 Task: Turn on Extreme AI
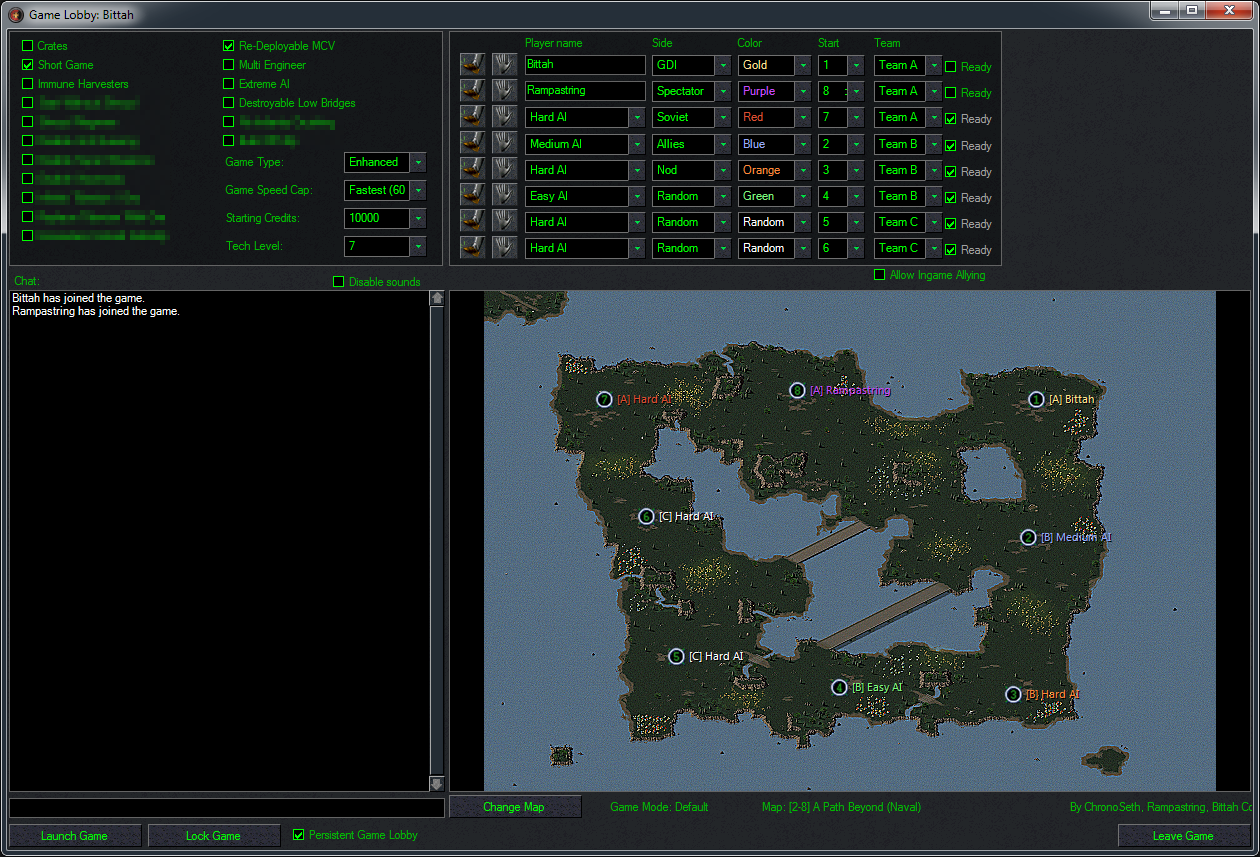229,84
